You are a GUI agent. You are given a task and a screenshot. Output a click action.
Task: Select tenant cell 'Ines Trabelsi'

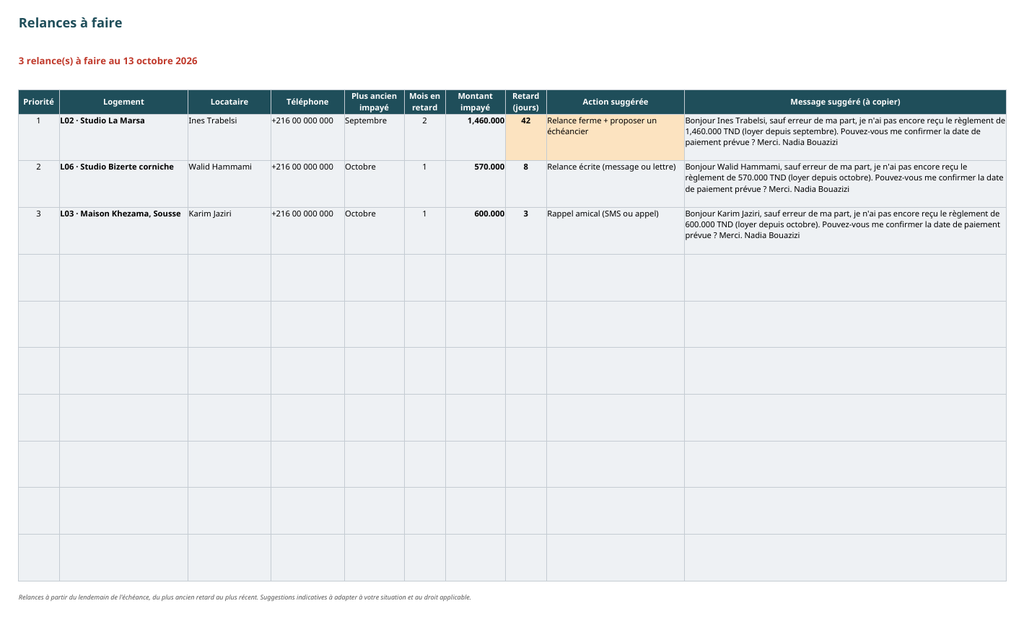[229, 138]
